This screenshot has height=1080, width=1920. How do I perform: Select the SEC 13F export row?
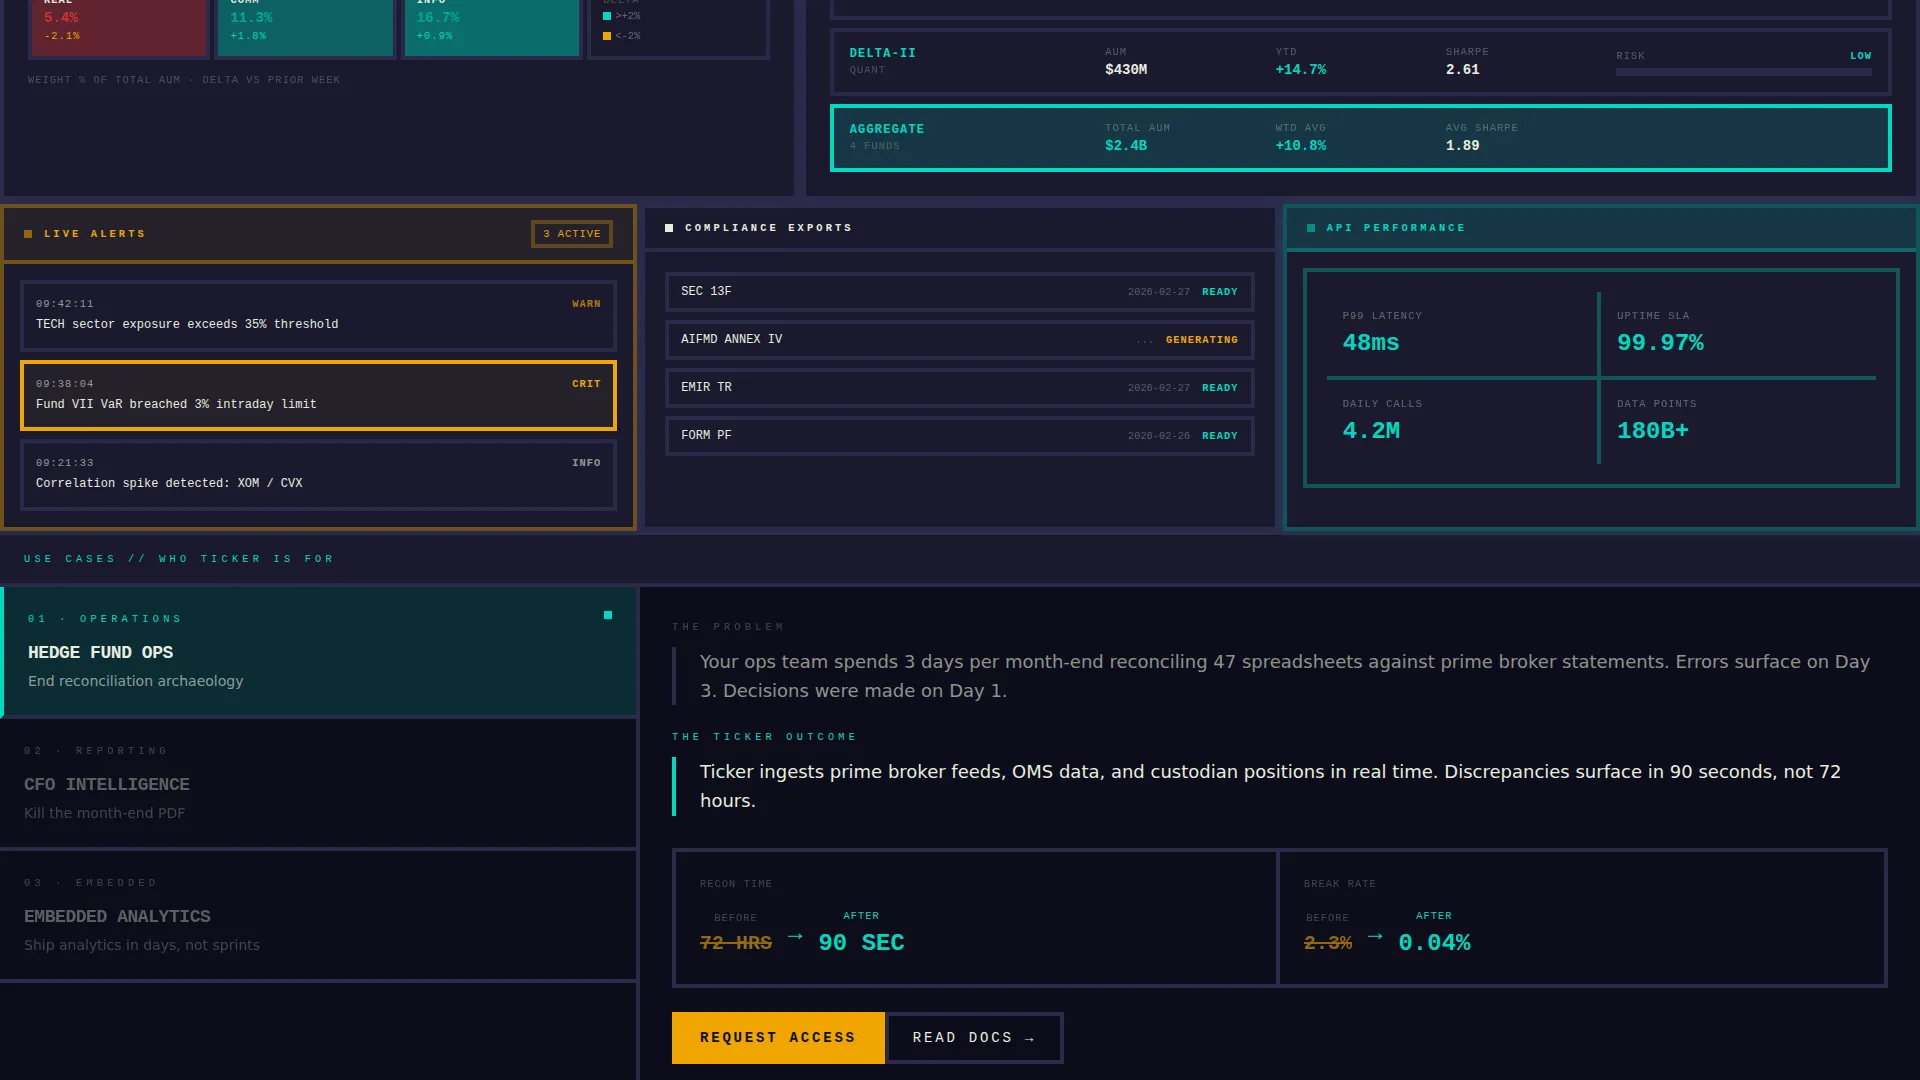point(959,292)
